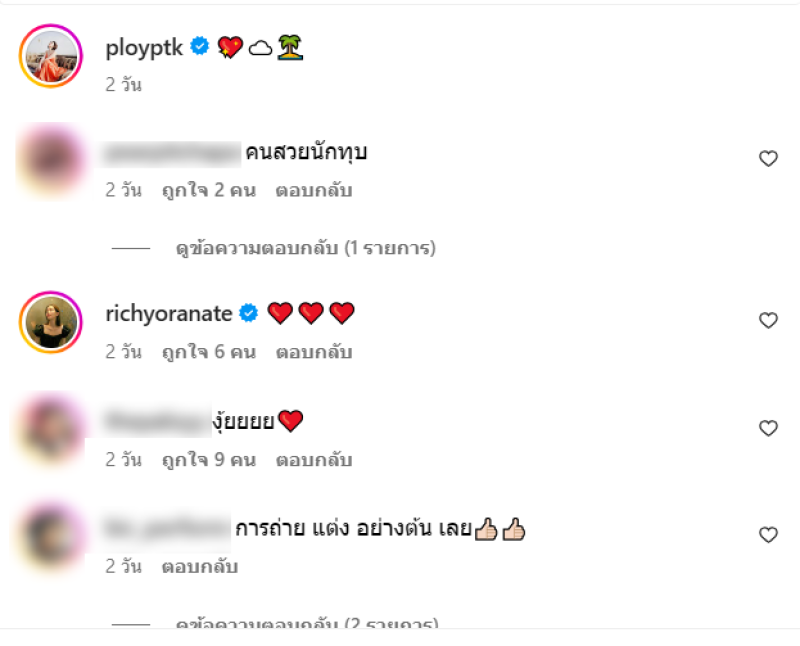View the ถูกใจ 2 คน likes list
800x646 pixels.
point(209,190)
